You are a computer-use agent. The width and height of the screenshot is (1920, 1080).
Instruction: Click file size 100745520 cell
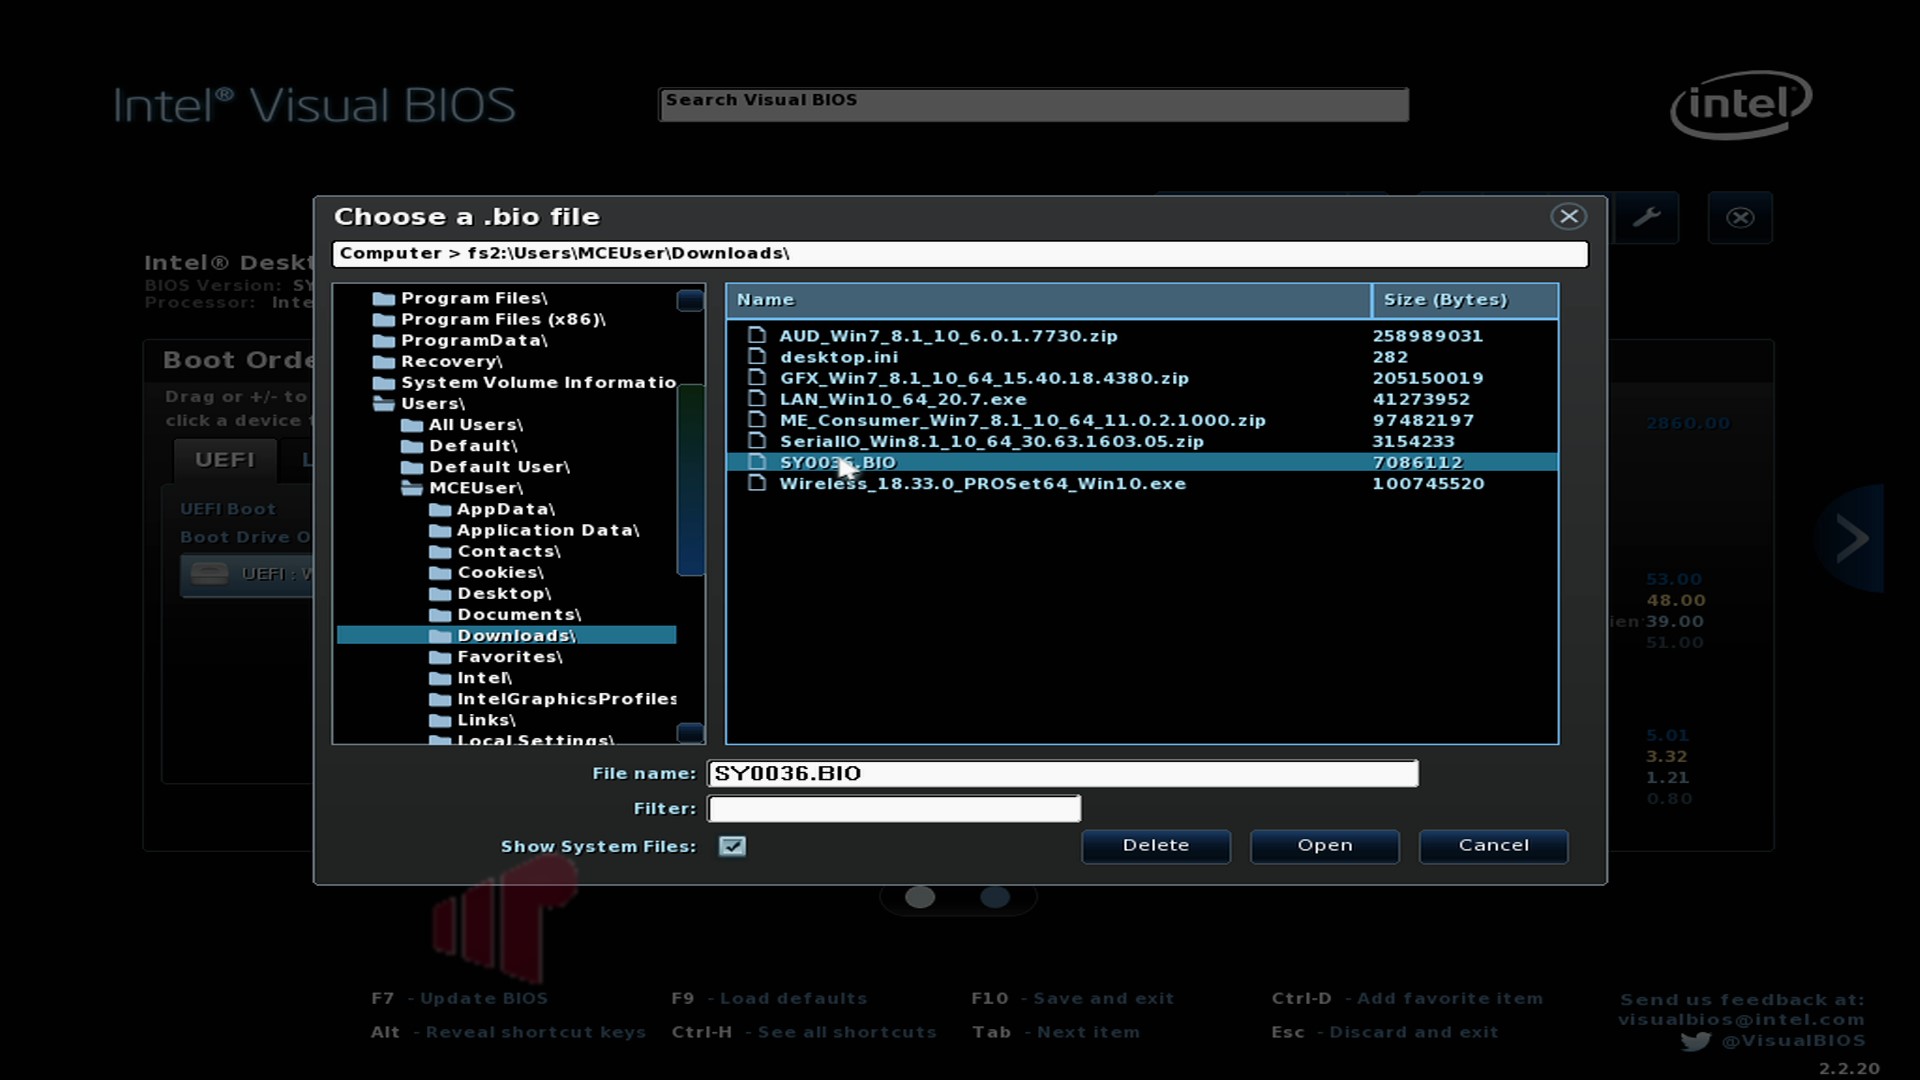(x=1428, y=483)
